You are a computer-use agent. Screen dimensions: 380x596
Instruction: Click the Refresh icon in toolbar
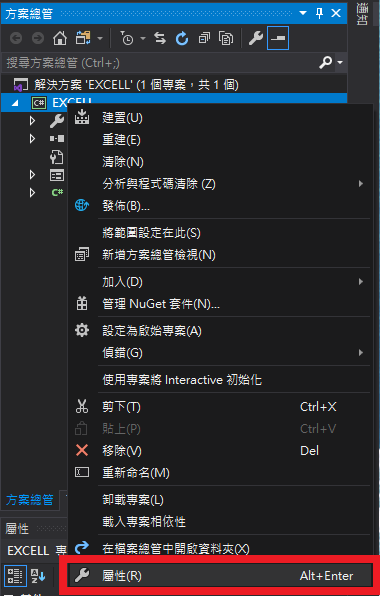[182, 38]
